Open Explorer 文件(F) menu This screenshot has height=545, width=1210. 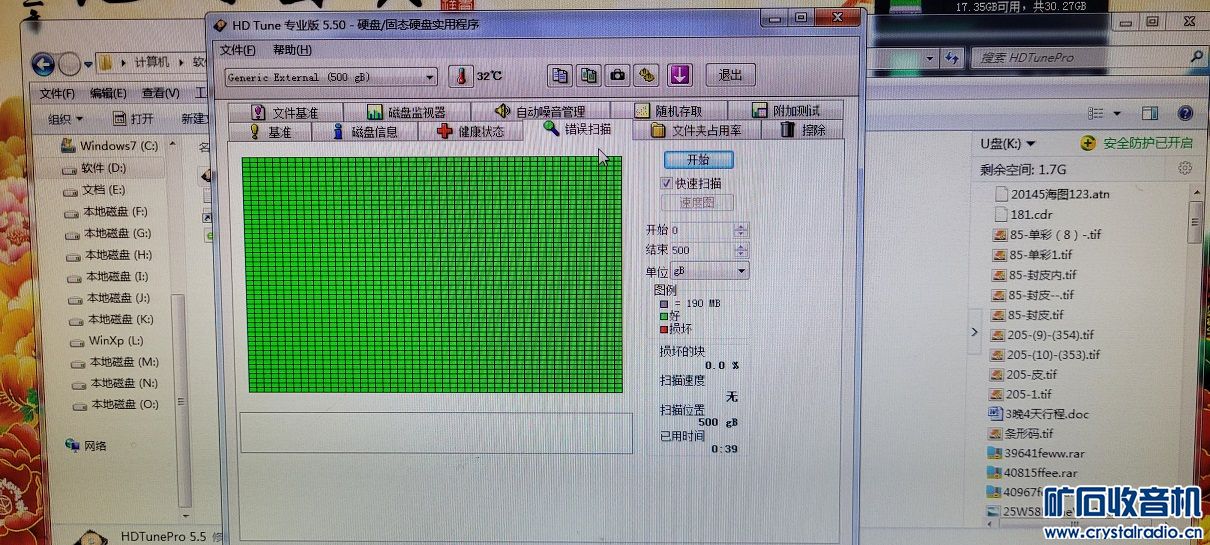coord(57,93)
